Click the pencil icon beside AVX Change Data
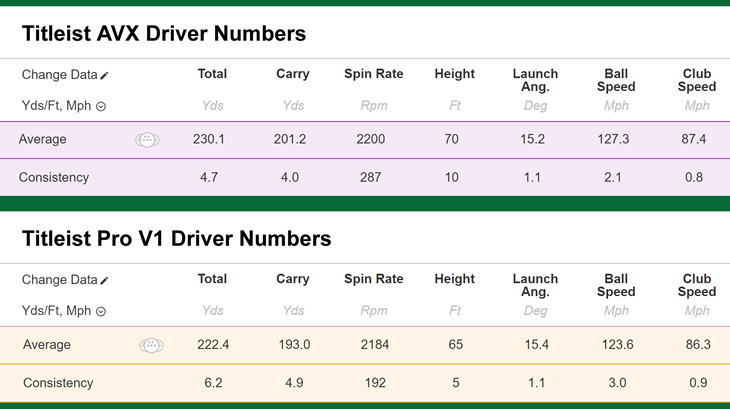Image resolution: width=730 pixels, height=409 pixels. pos(104,75)
